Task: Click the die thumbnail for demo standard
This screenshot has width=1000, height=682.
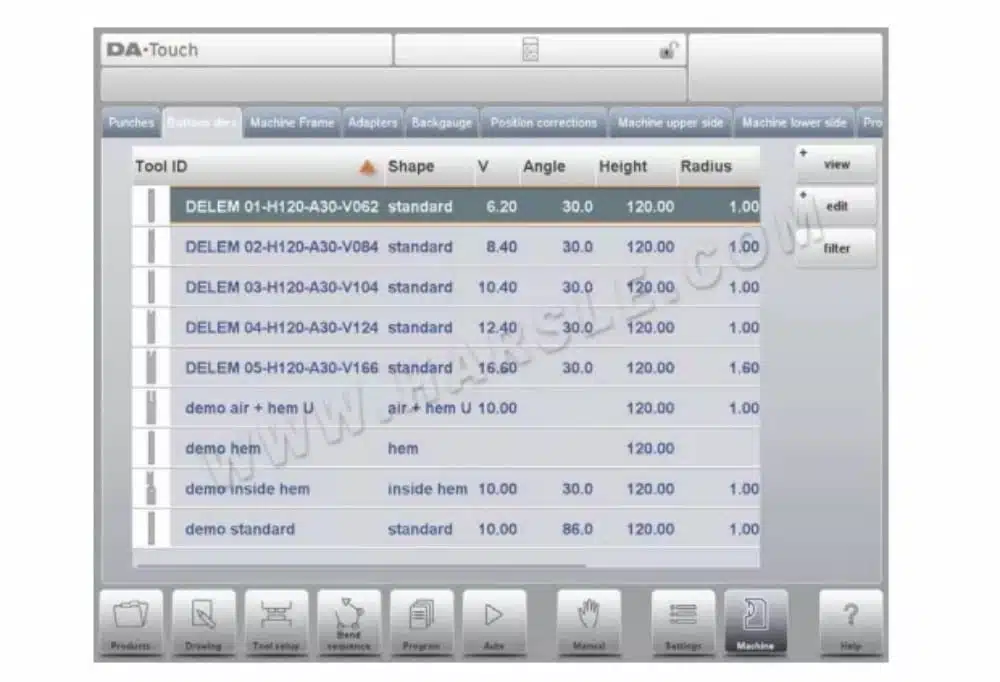Action: coord(151,529)
